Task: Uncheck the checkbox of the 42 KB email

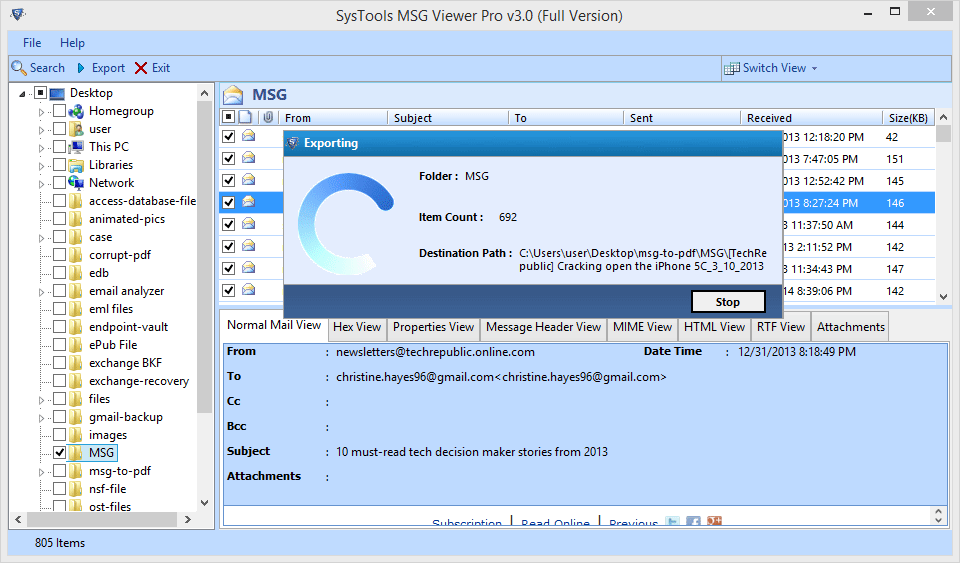Action: click(228, 136)
